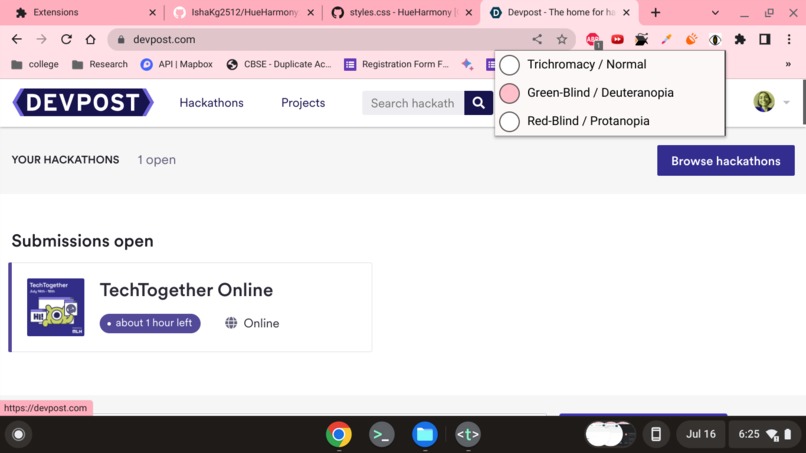Open the phone hub icon
This screenshot has width=806, height=453.
click(655, 434)
